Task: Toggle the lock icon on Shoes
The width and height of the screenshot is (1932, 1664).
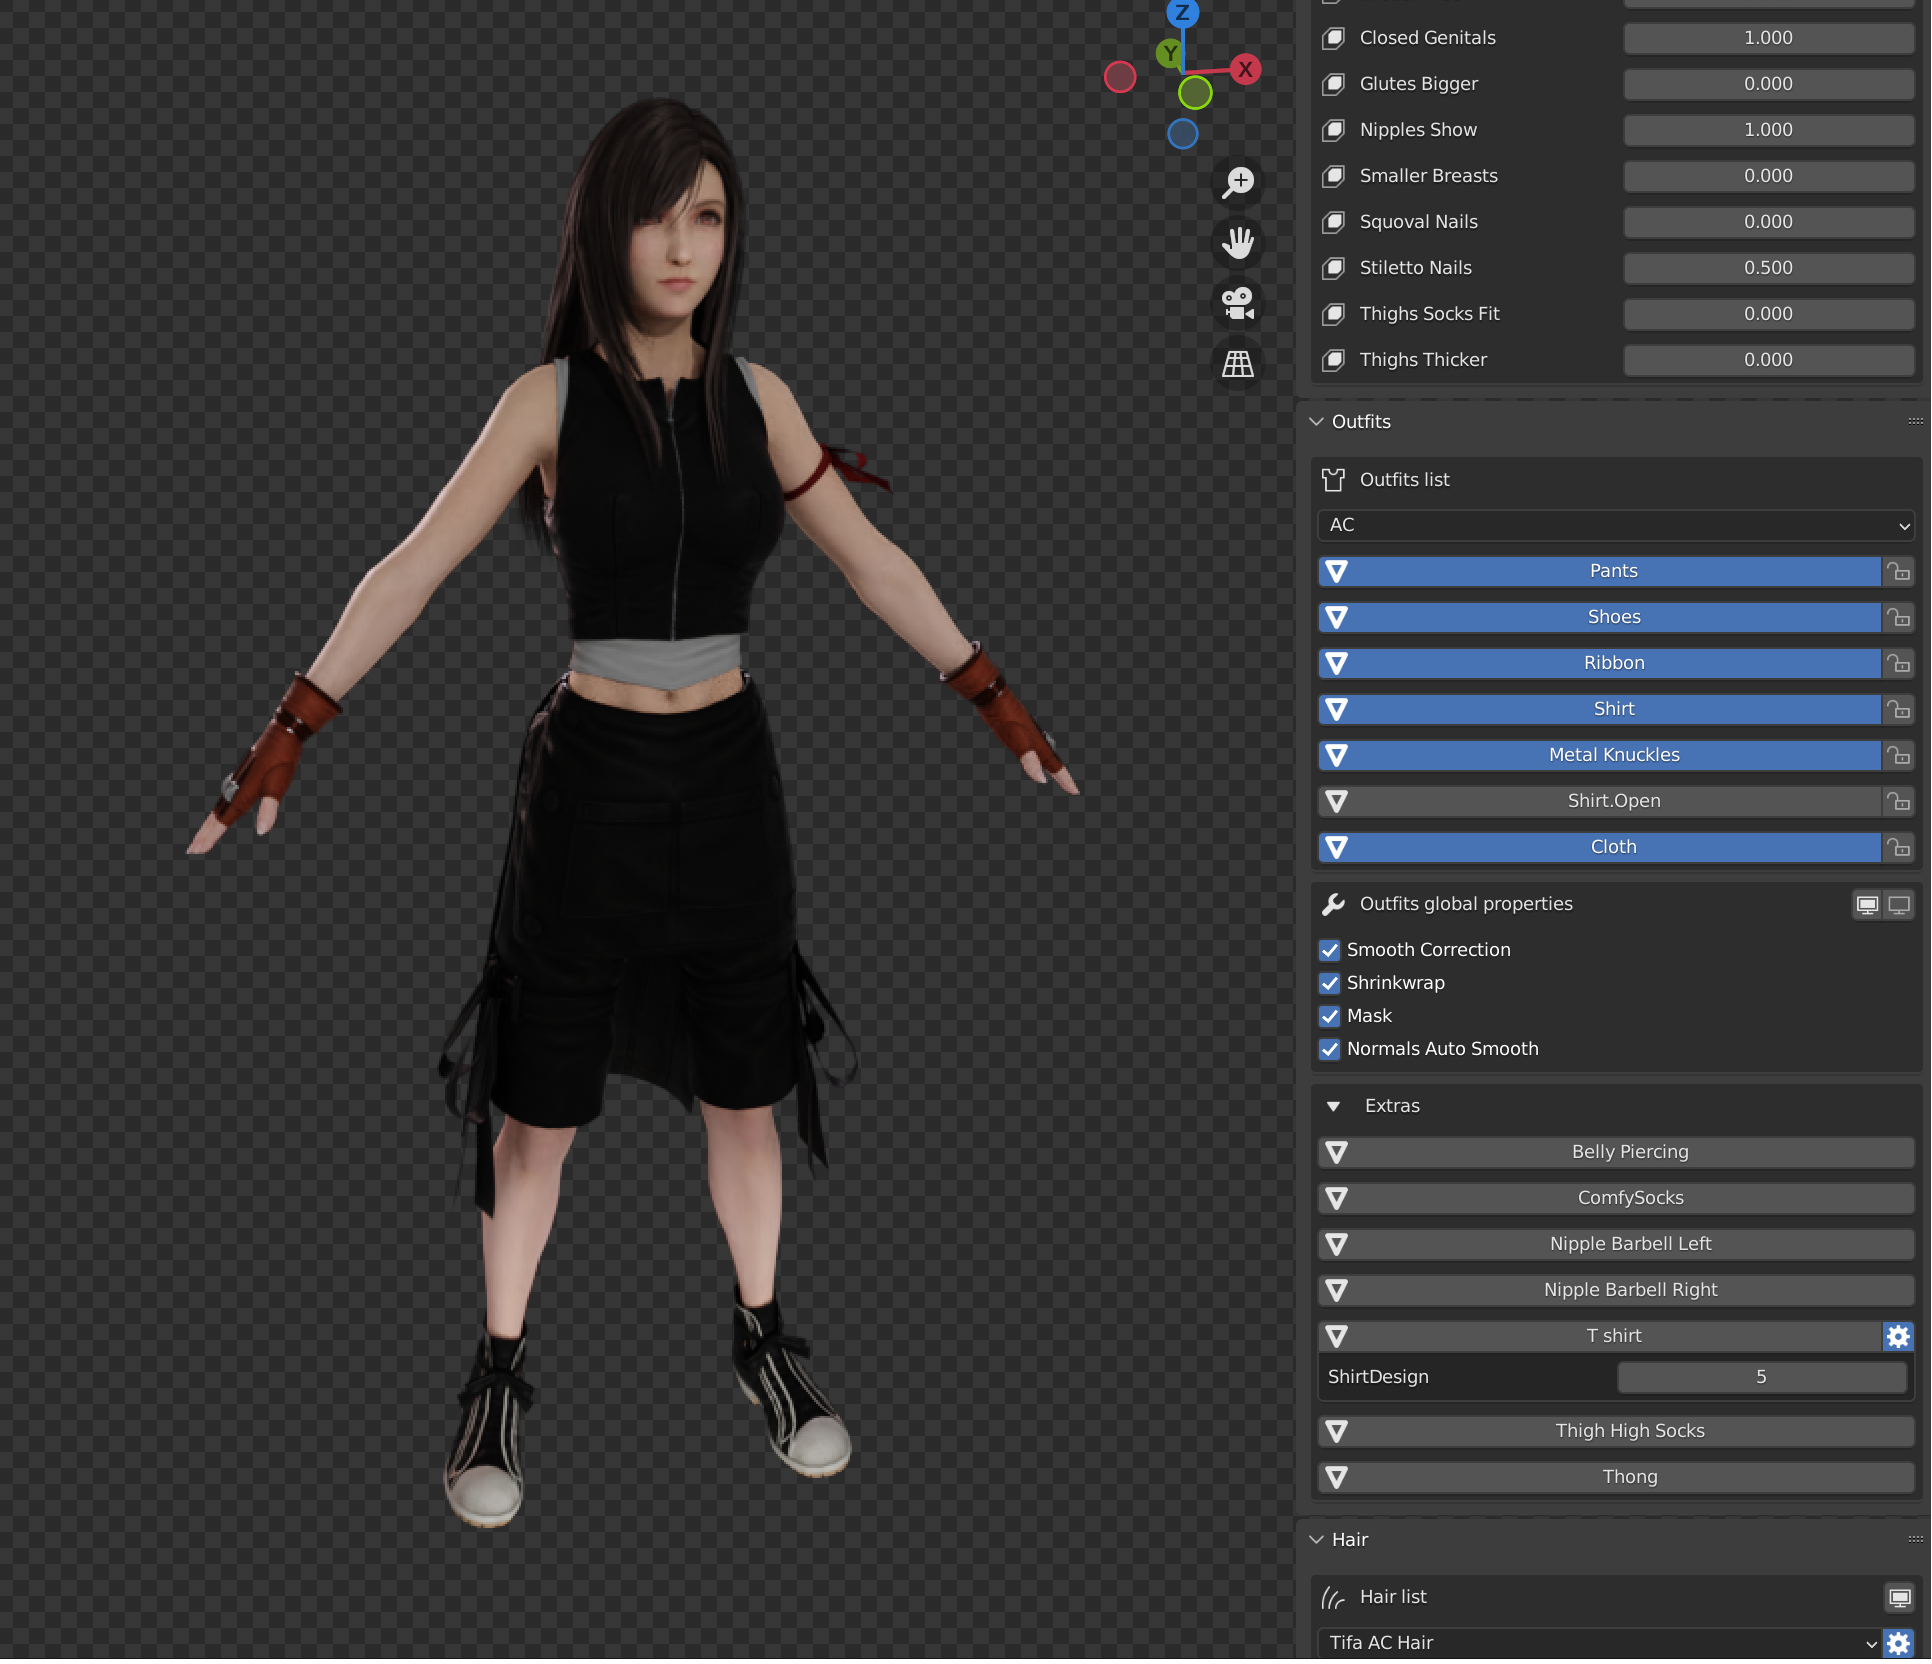Action: 1898,618
